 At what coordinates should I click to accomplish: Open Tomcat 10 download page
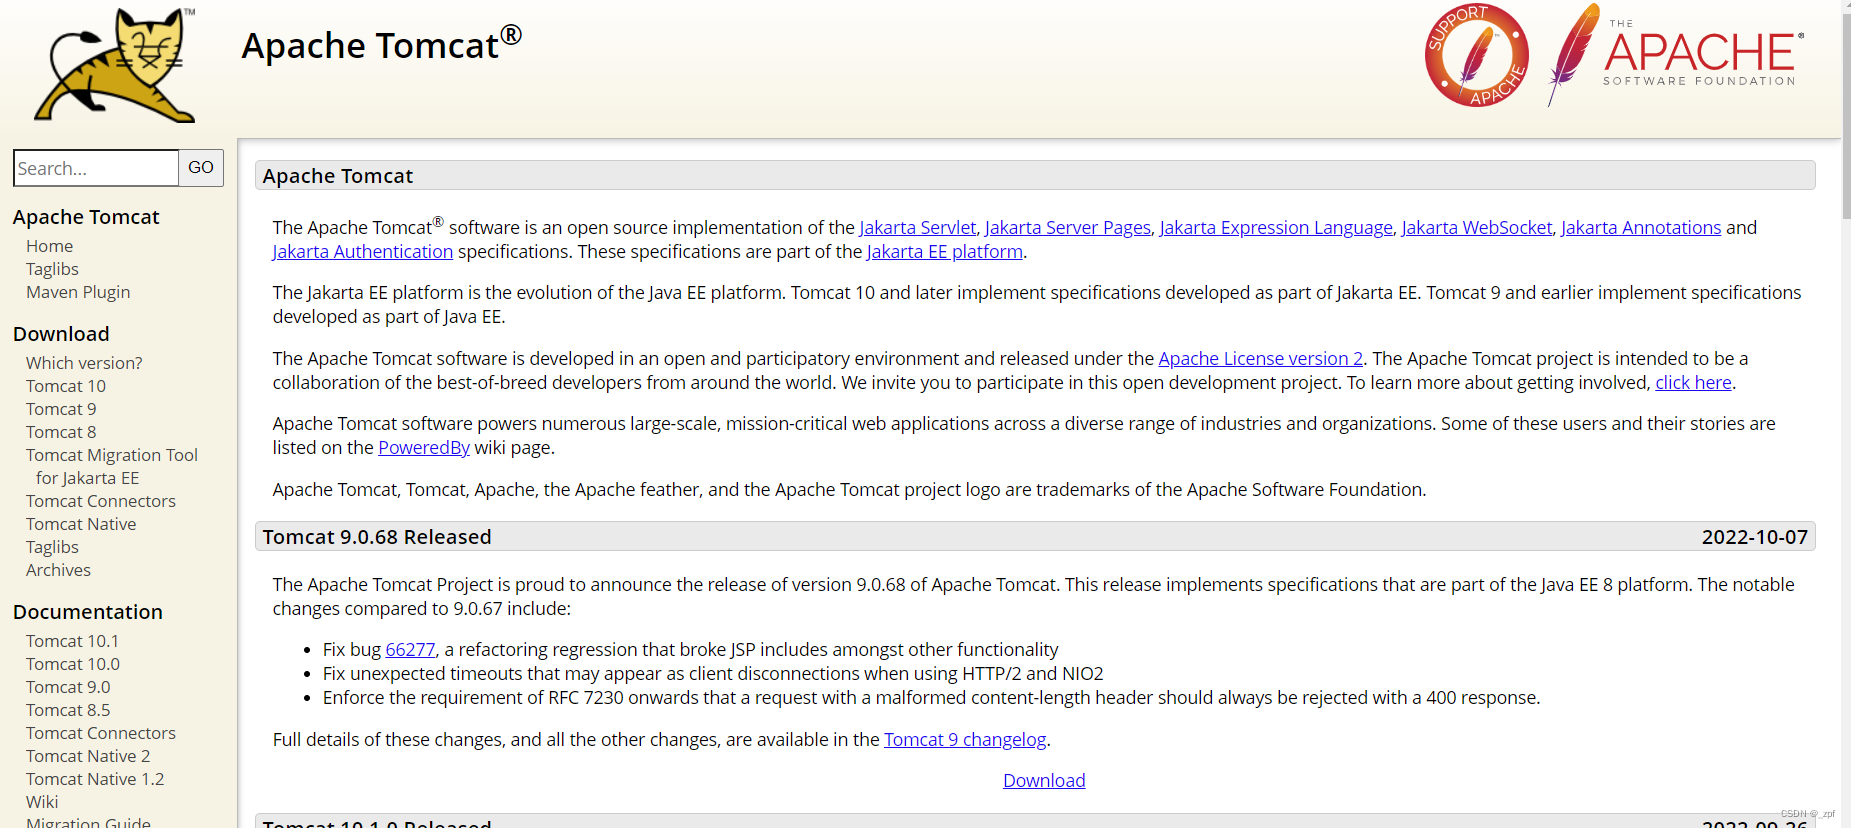point(66,386)
